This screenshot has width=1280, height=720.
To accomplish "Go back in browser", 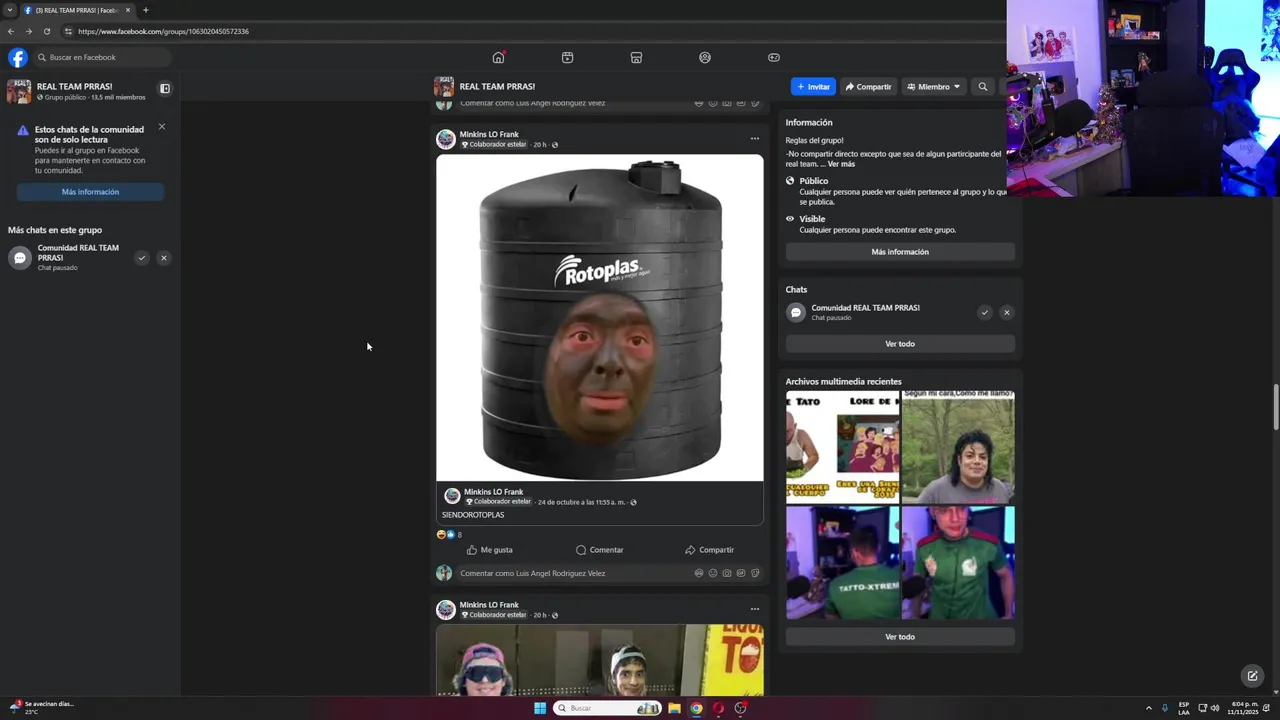I will pyautogui.click(x=10, y=31).
